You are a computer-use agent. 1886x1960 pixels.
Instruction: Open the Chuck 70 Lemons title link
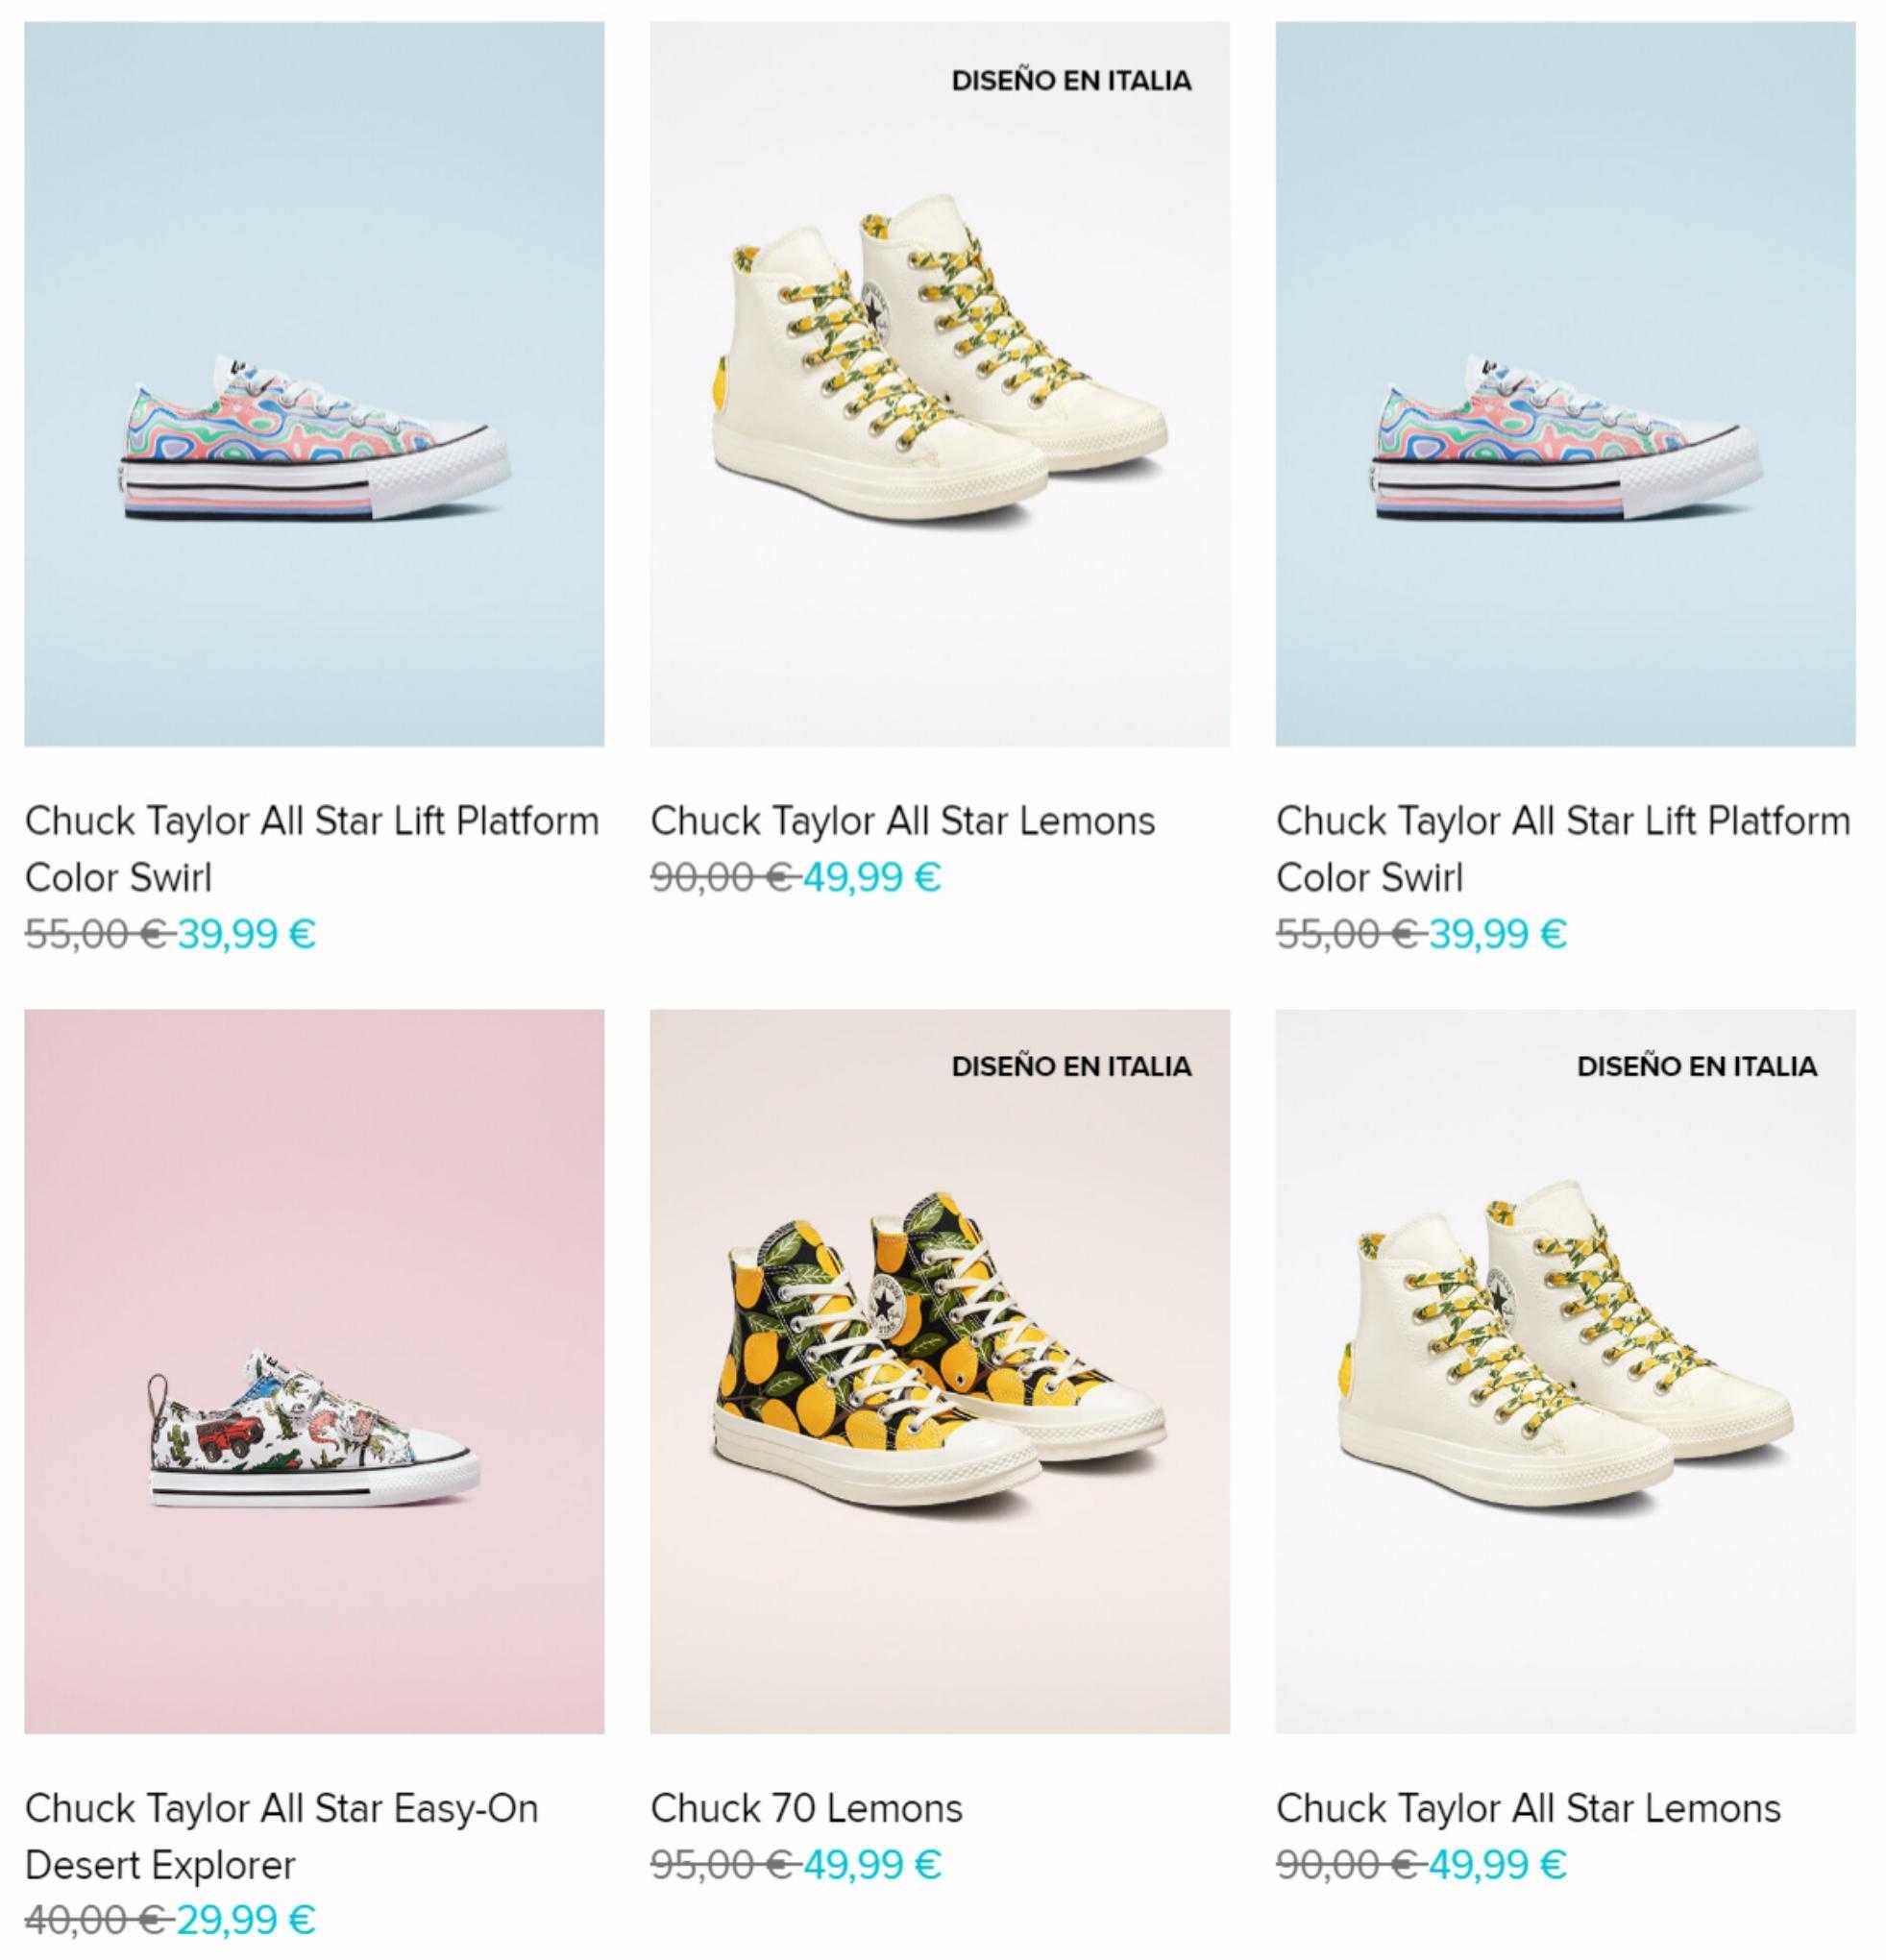[807, 1808]
